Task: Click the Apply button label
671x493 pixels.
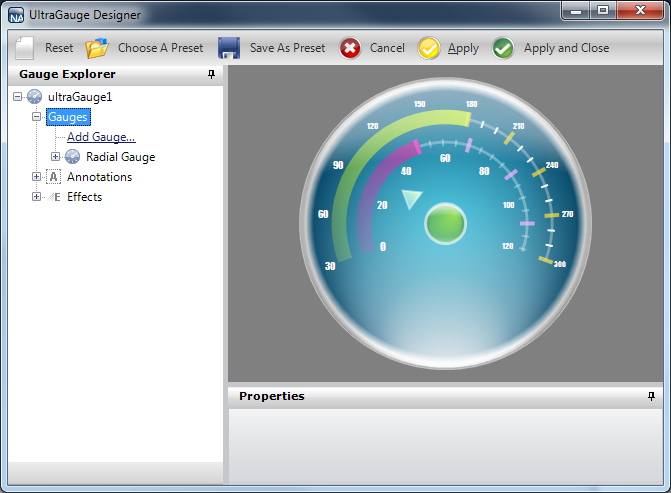Action: tap(463, 49)
